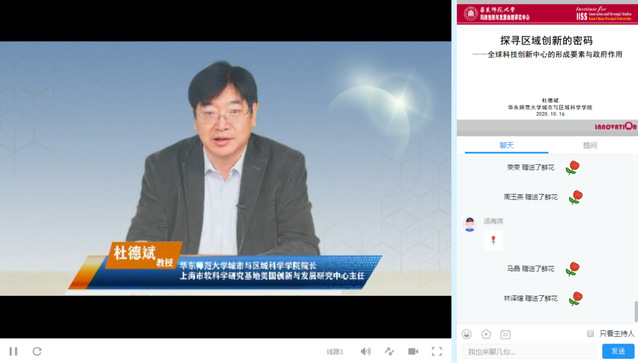Click the presentation slide thumbnail

(547, 68)
